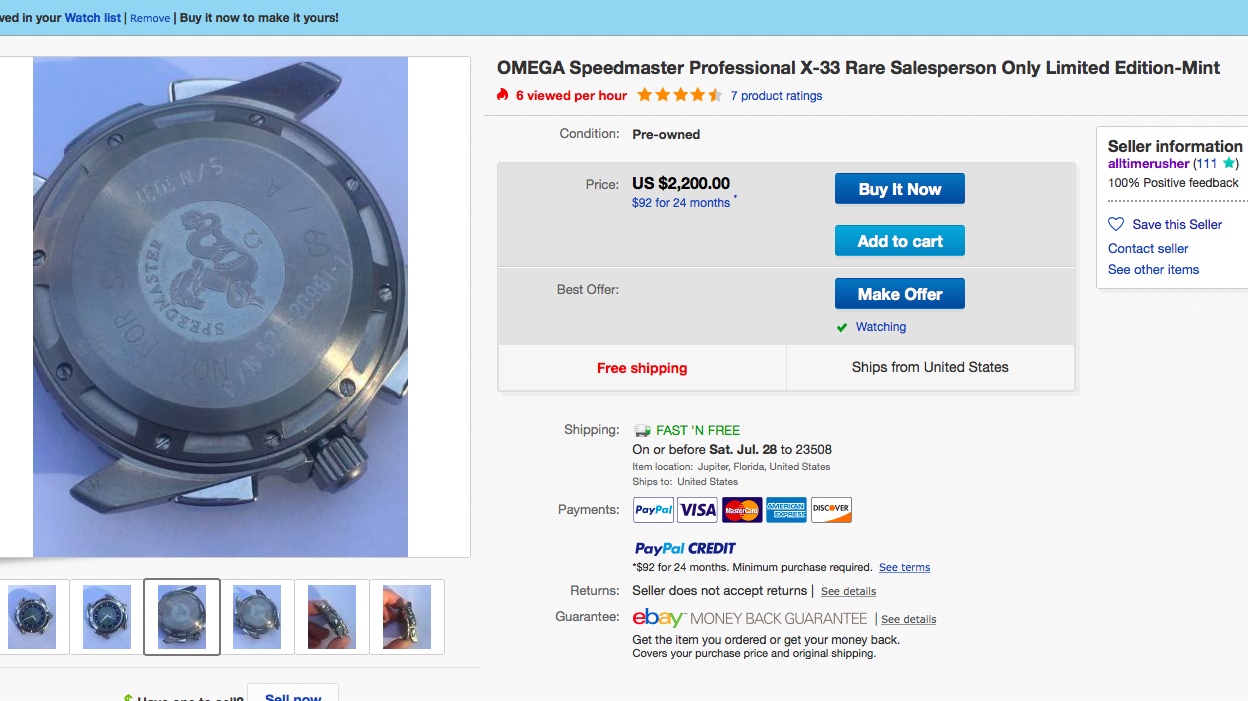Click the eBay Money Back Guarantee logo
Screen dimensions: 1248x701
(x=750, y=618)
